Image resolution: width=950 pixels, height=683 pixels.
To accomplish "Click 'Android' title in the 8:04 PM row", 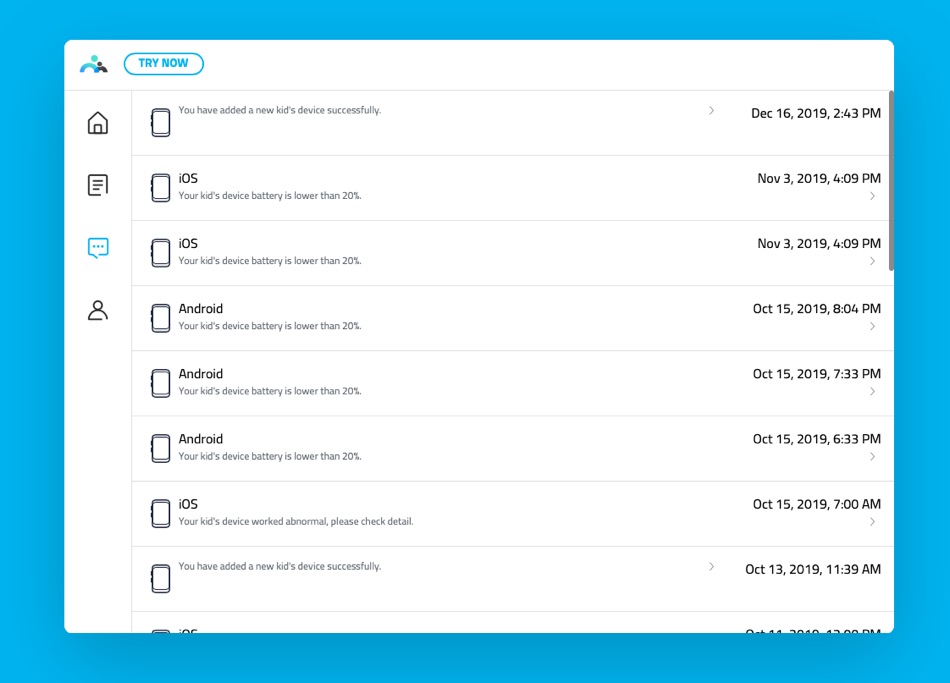I will [201, 308].
